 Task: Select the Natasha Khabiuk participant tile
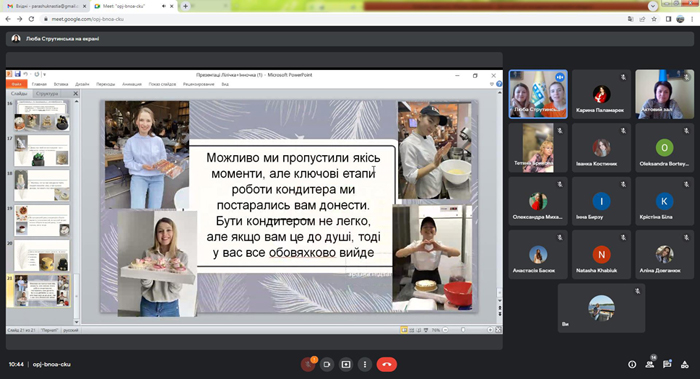pos(601,254)
